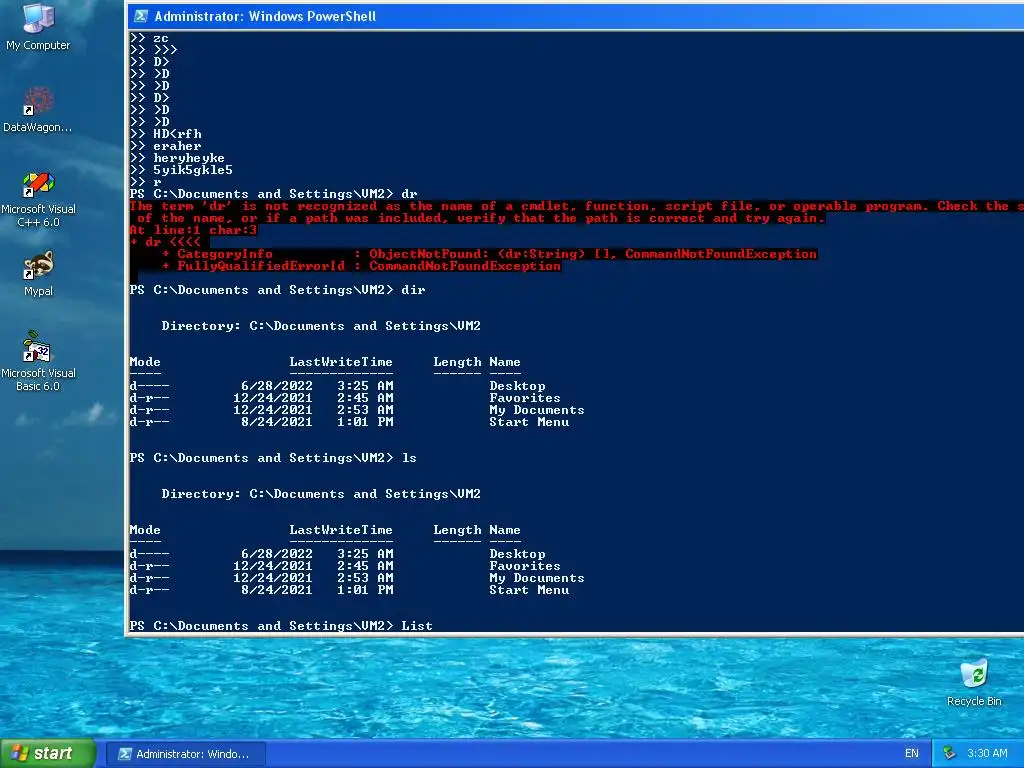This screenshot has height=768, width=1024.
Task: Click the 'Desktop' entry in the second listing
Action: 517,554
